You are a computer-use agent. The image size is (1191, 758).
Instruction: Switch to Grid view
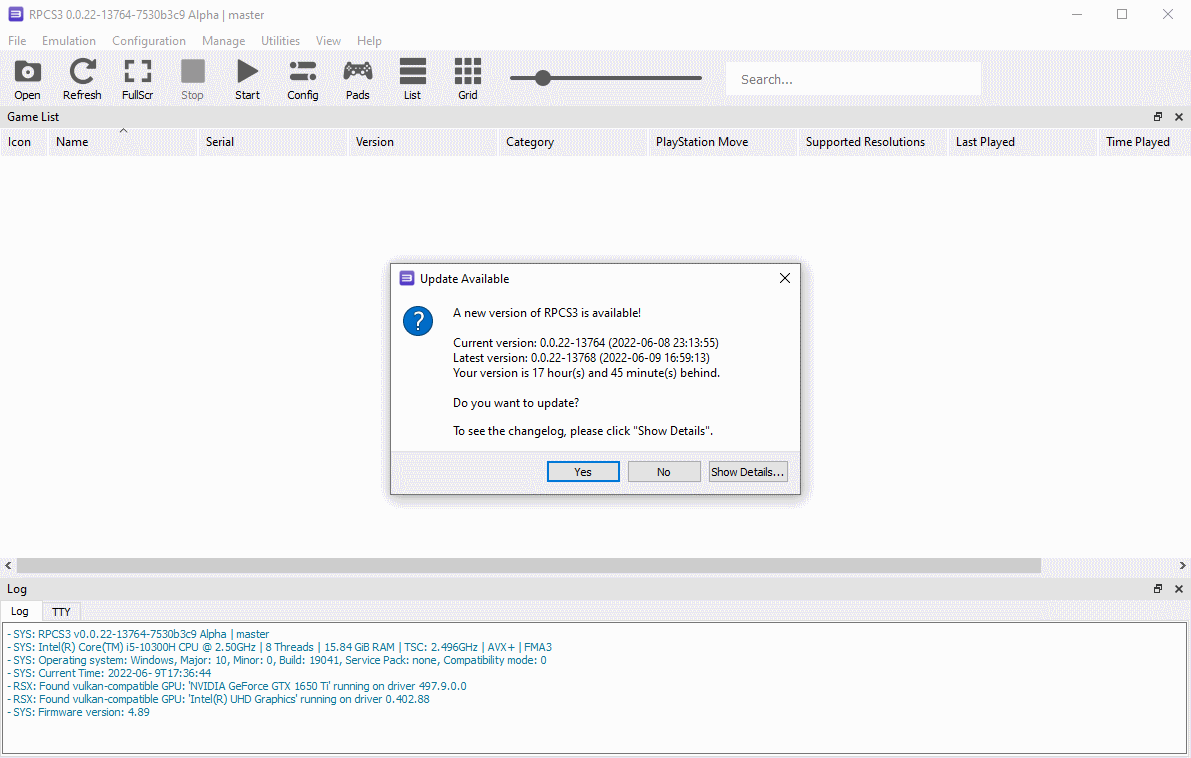click(467, 79)
